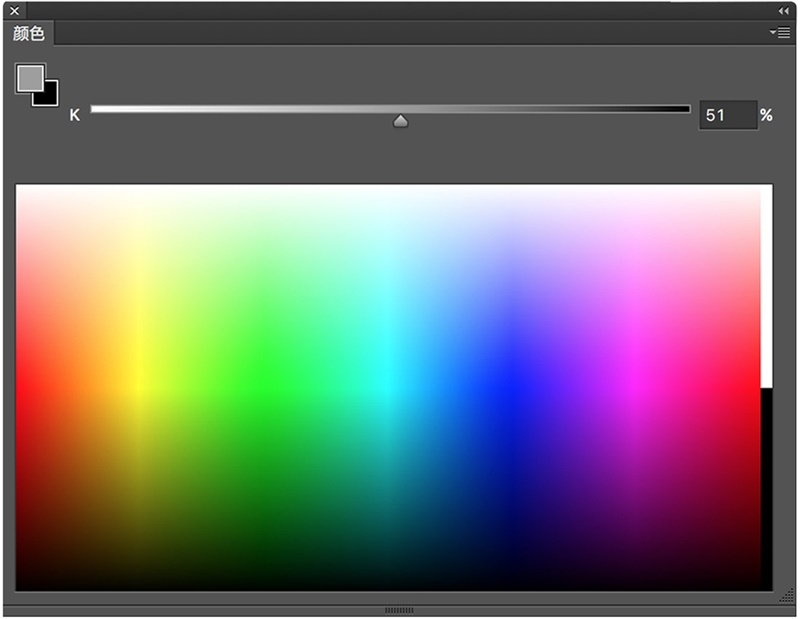Click the panel resize grip icon
This screenshot has height=619, width=800.
click(x=787, y=596)
